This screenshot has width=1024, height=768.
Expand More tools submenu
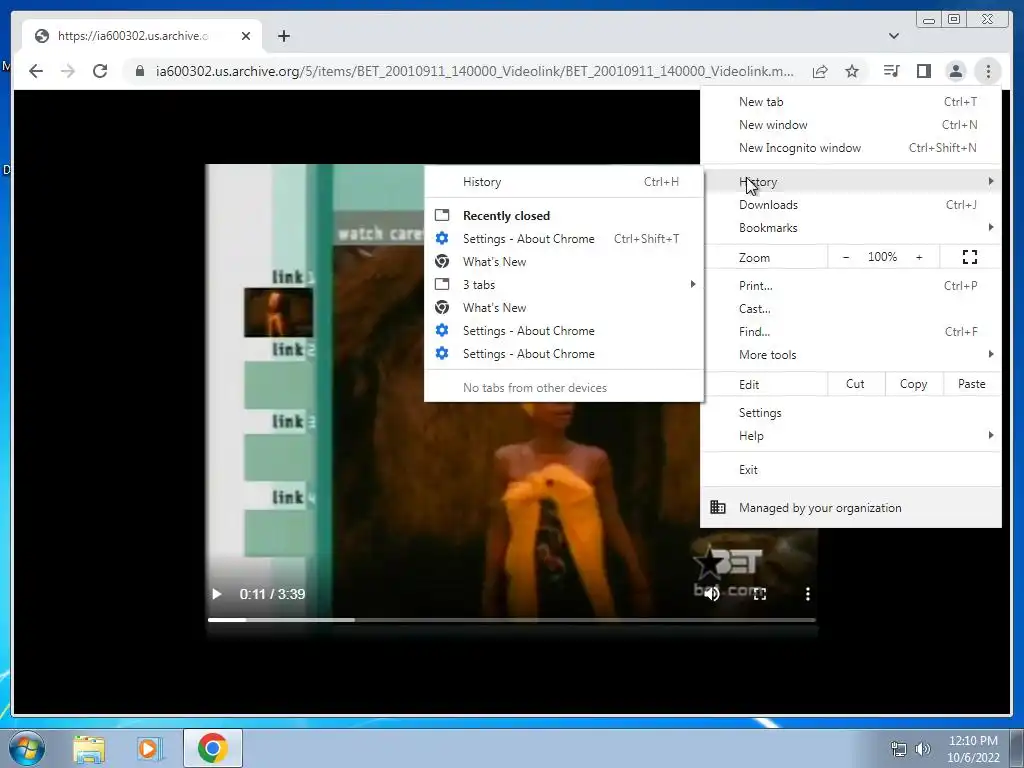click(x=851, y=355)
